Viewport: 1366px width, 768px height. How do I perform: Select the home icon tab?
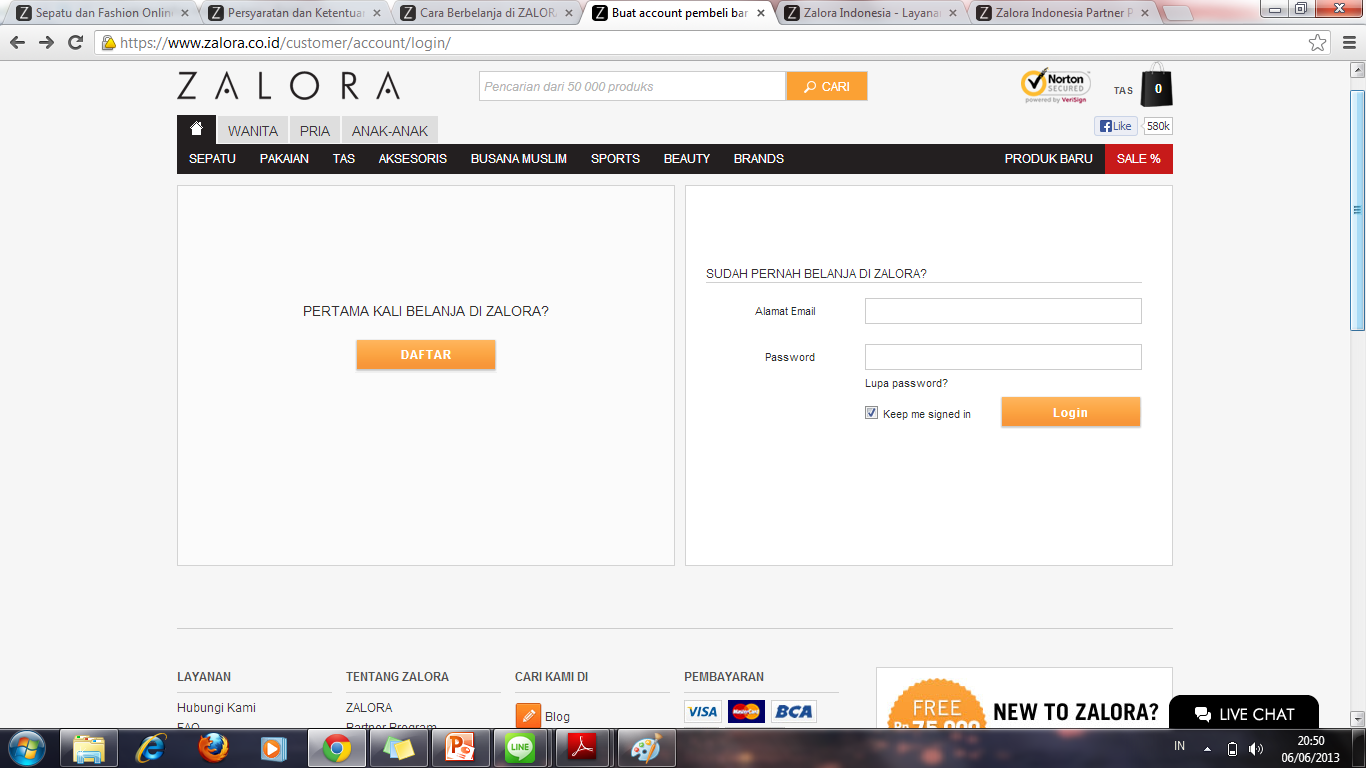[196, 128]
